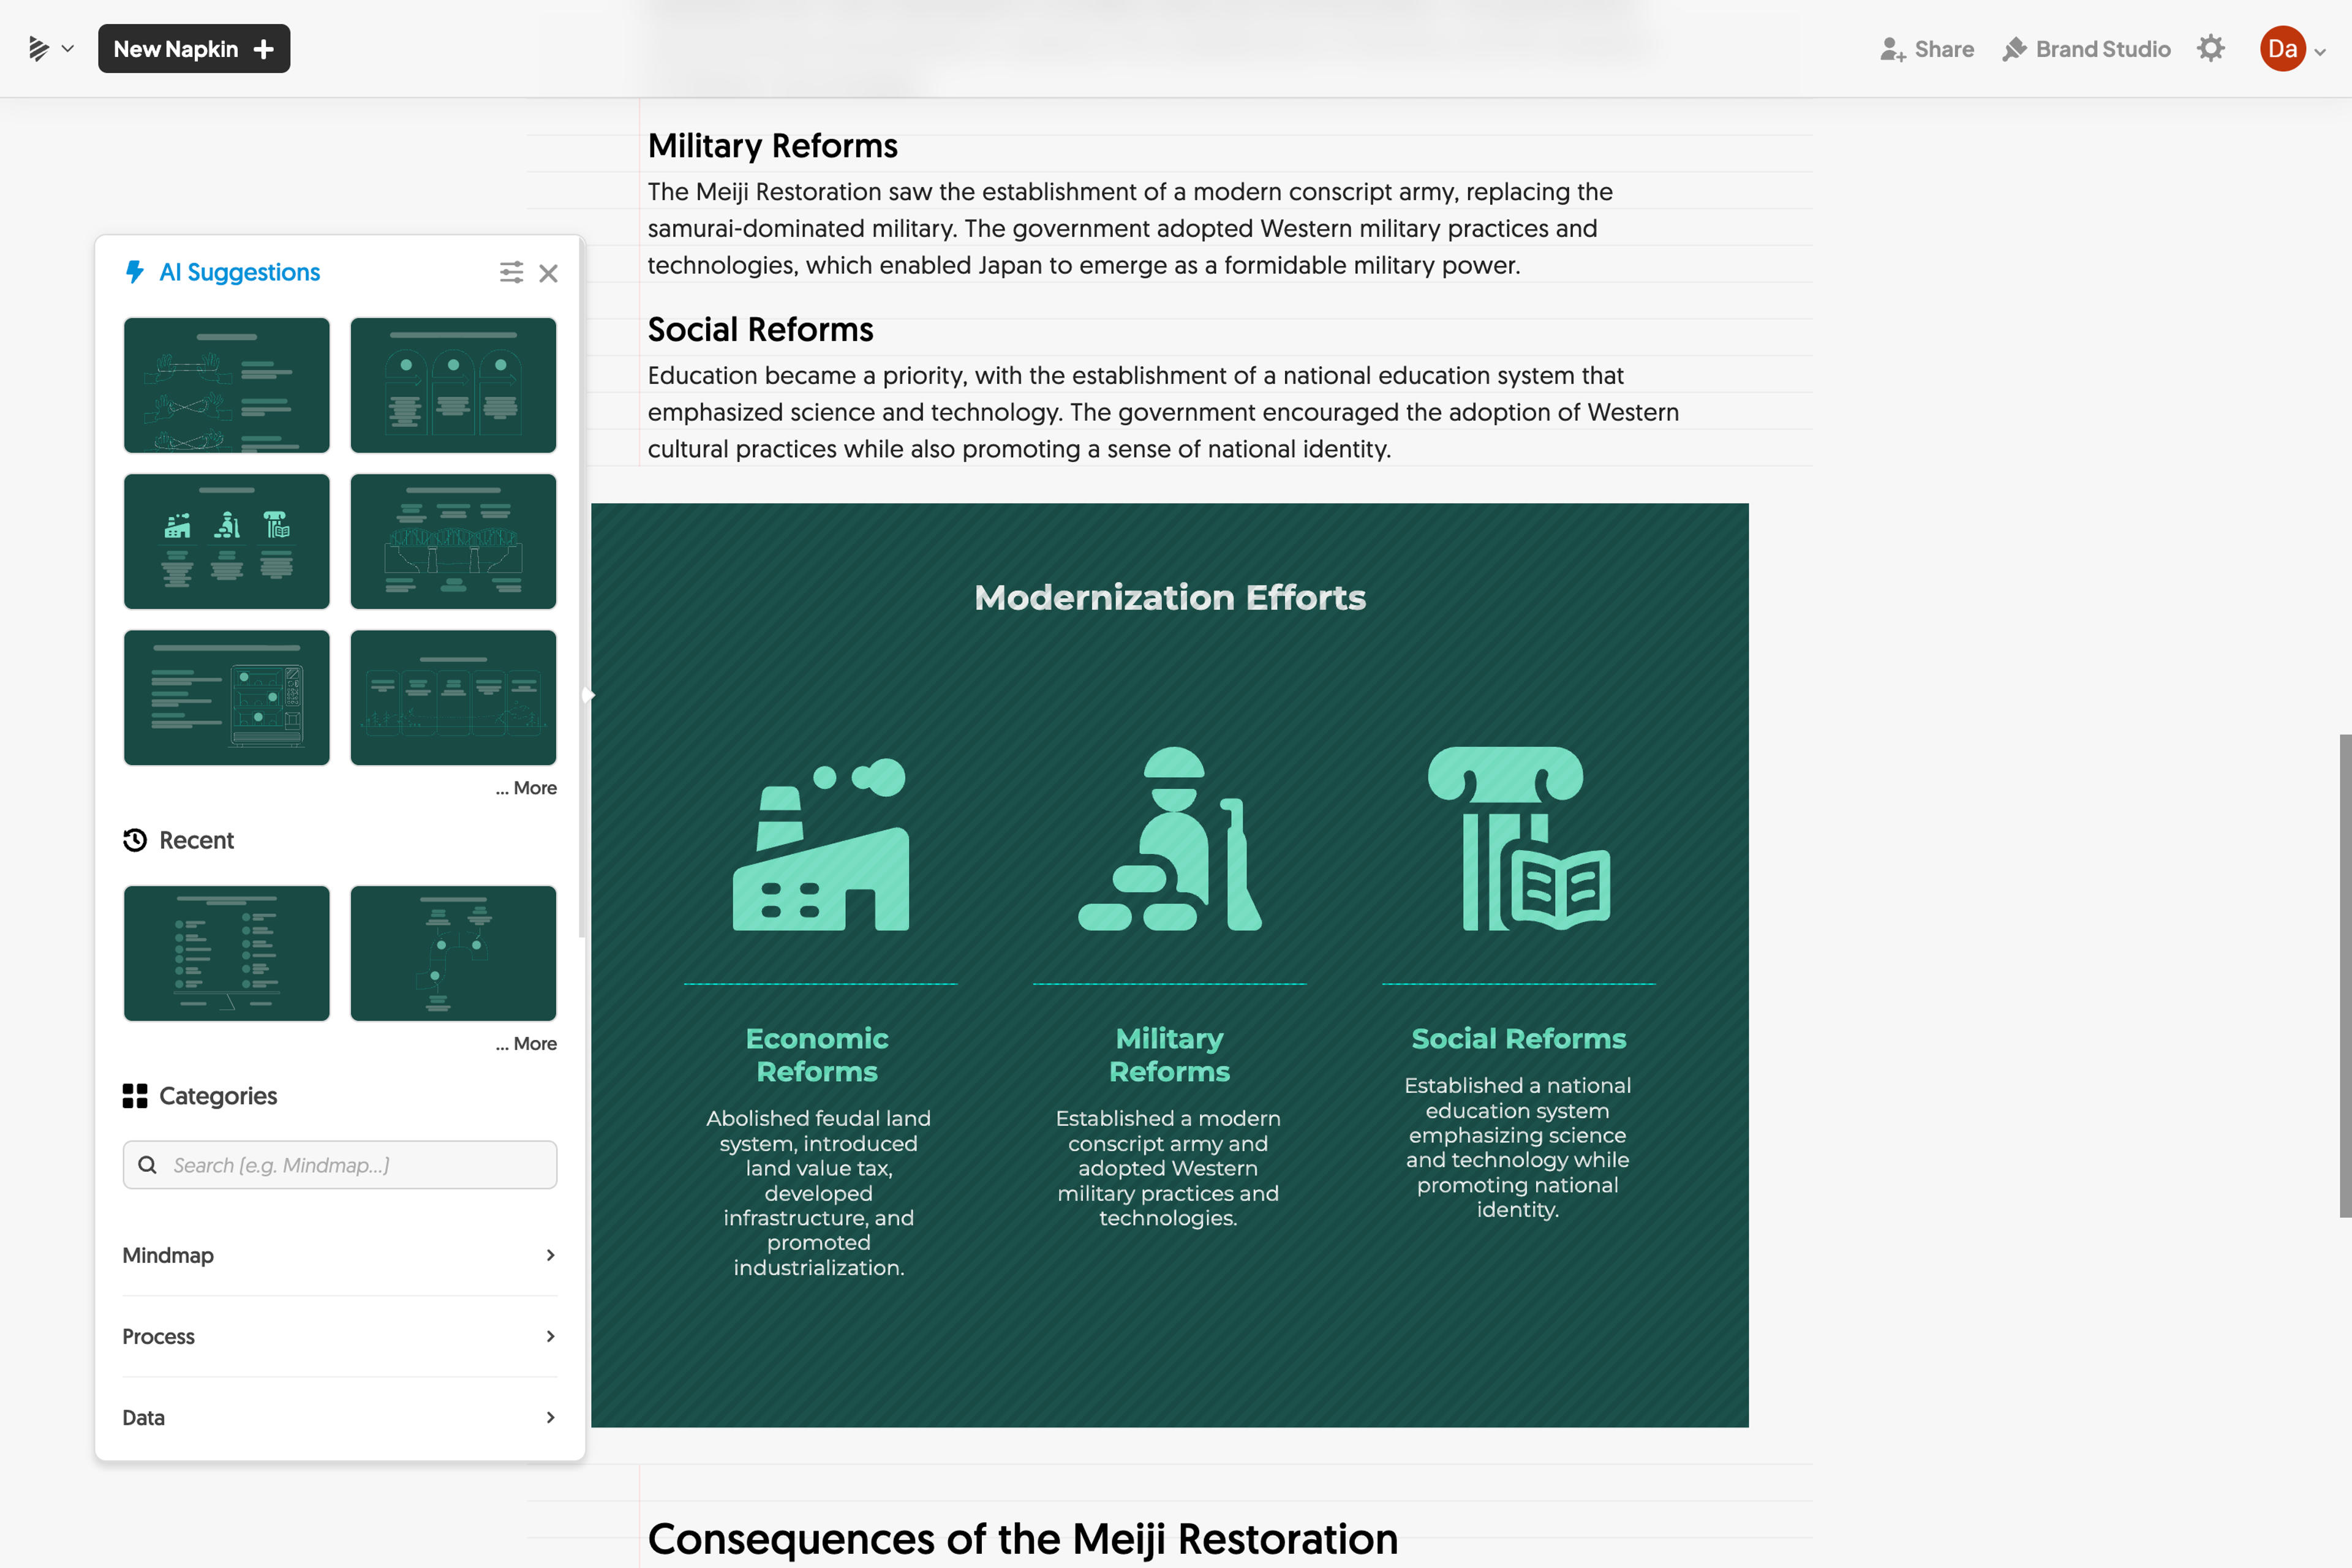This screenshot has height=1568, width=2352.
Task: Click the search magnifier icon
Action: point(147,1165)
